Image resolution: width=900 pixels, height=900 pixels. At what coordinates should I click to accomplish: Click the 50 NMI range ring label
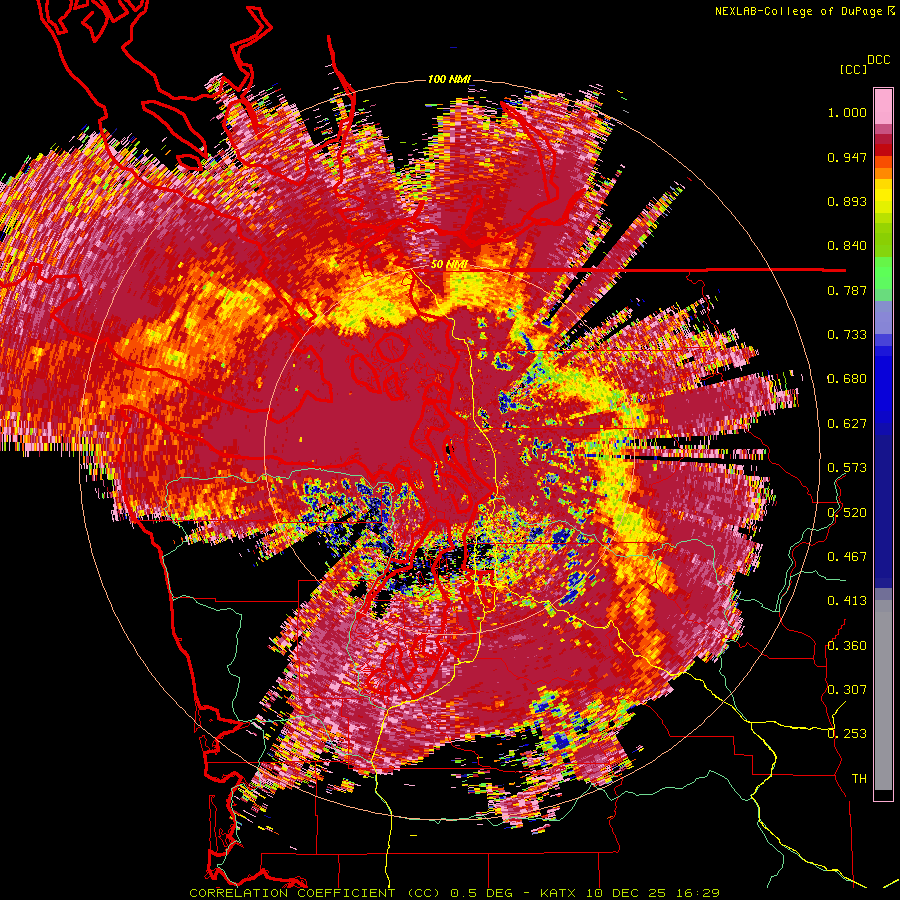449,265
